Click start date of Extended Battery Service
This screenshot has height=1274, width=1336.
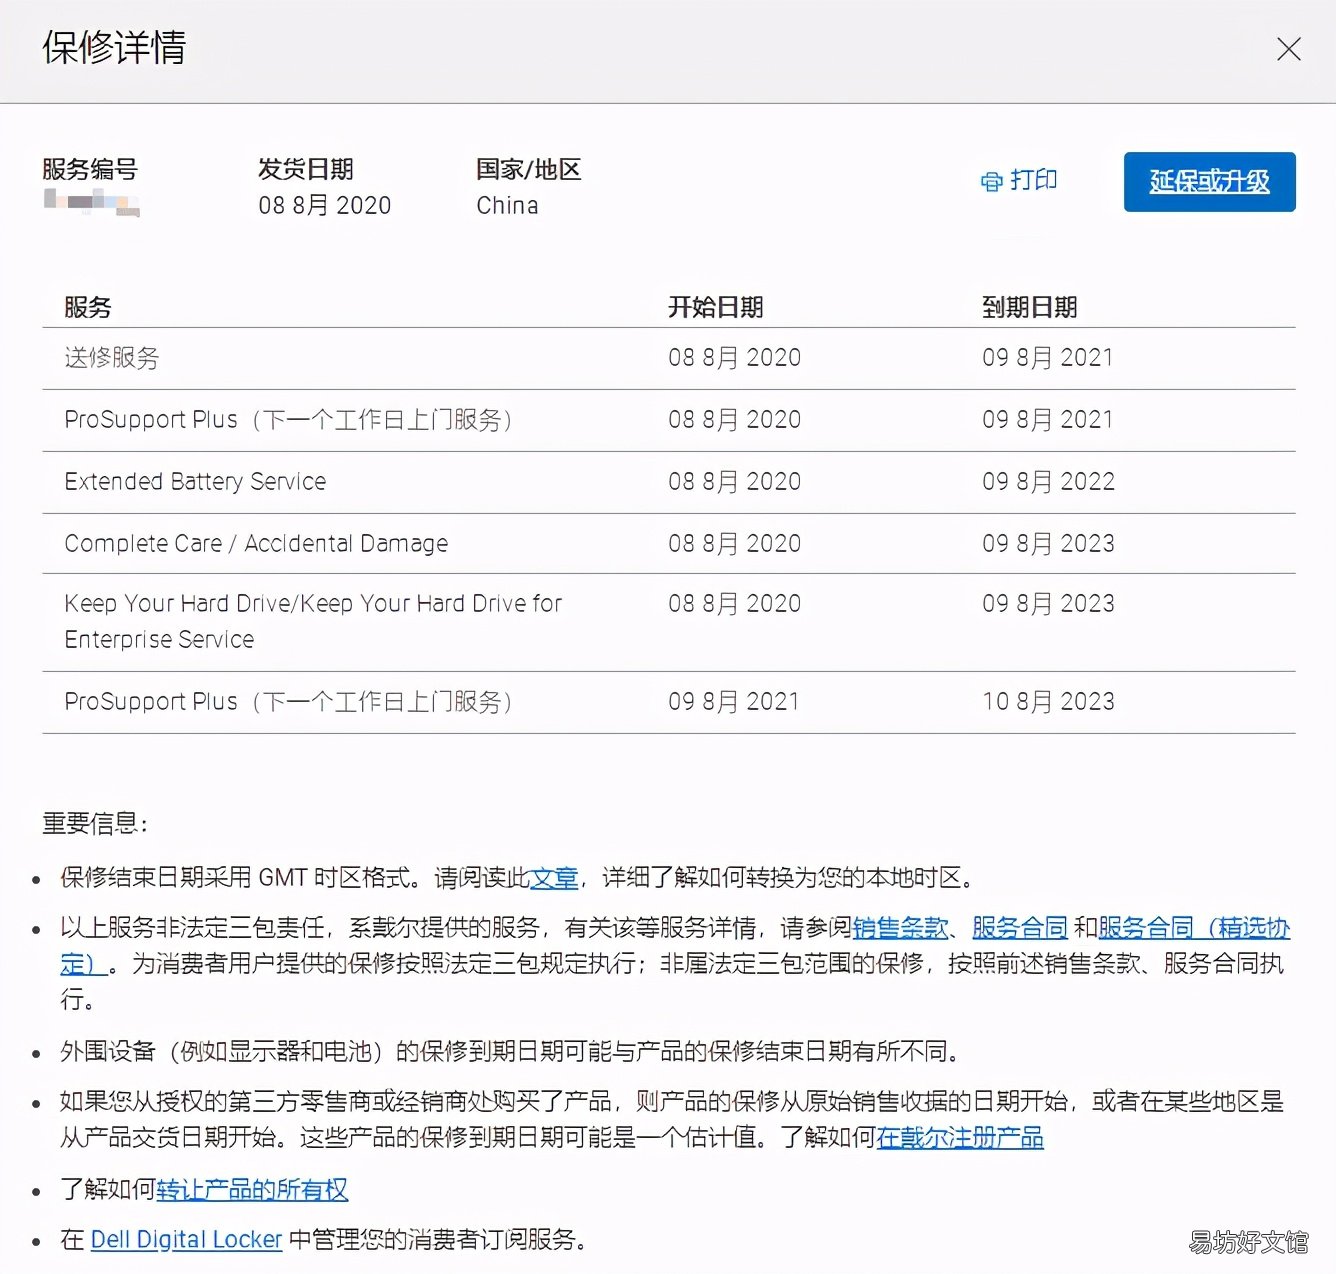(x=735, y=482)
